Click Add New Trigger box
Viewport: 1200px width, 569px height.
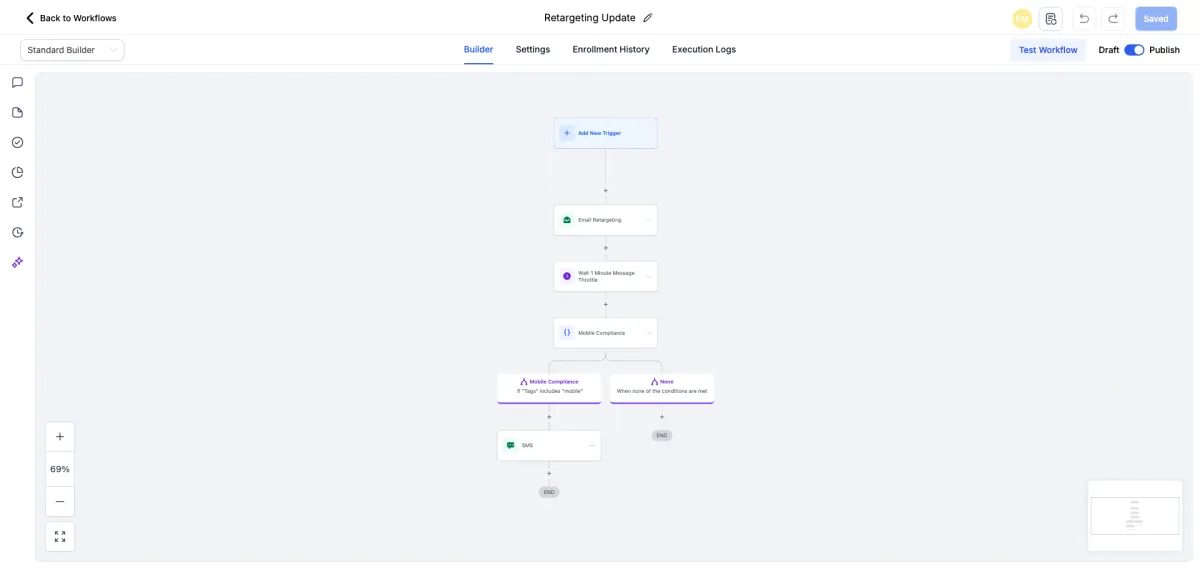(x=605, y=133)
